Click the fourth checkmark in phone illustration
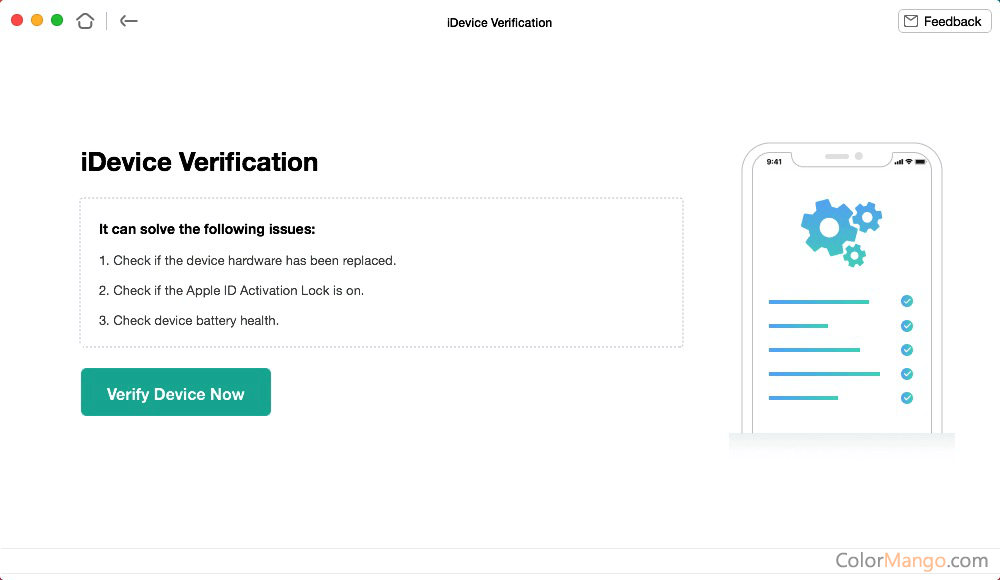This screenshot has height=580, width=1000. tap(906, 374)
